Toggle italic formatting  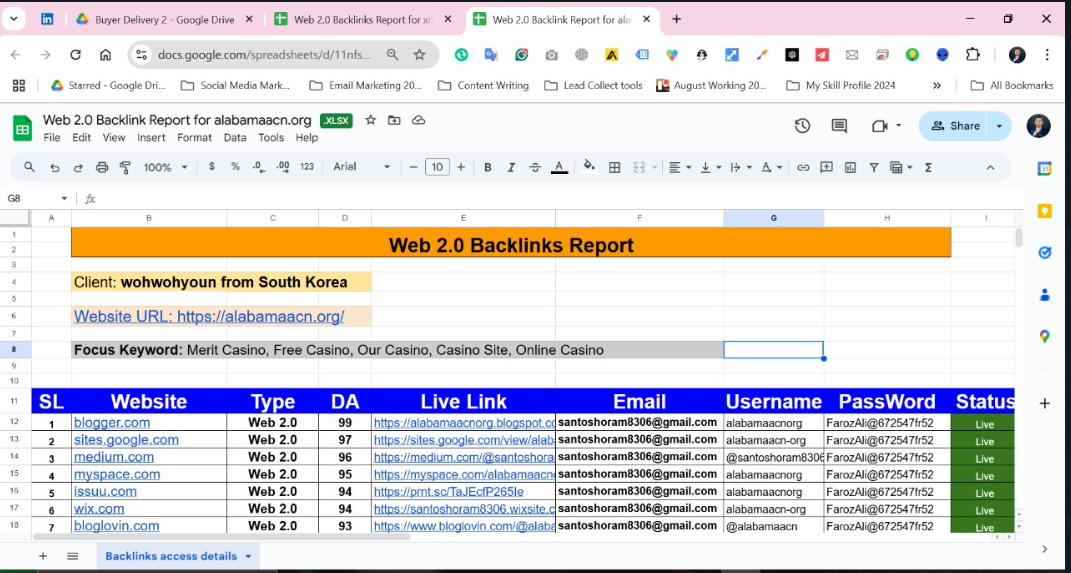coord(511,167)
